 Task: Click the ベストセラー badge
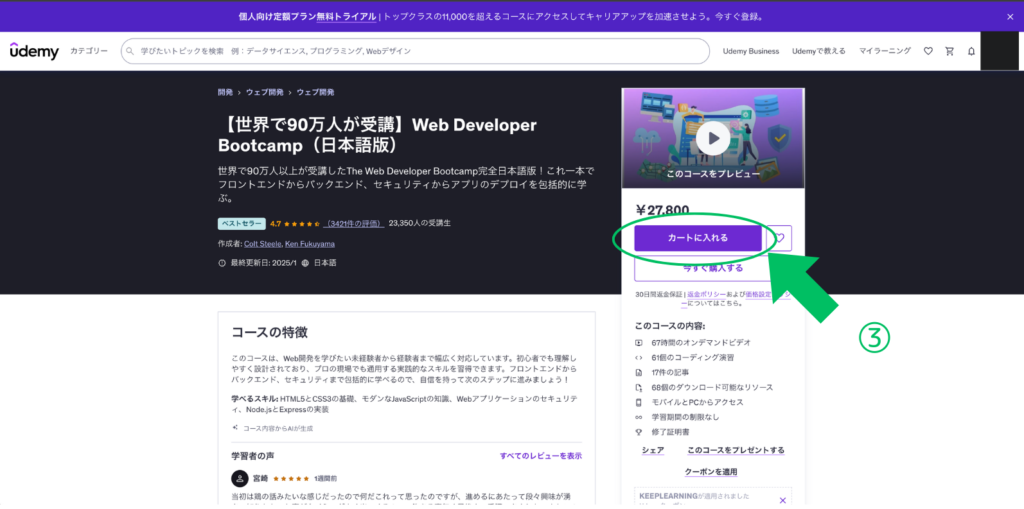tap(242, 223)
